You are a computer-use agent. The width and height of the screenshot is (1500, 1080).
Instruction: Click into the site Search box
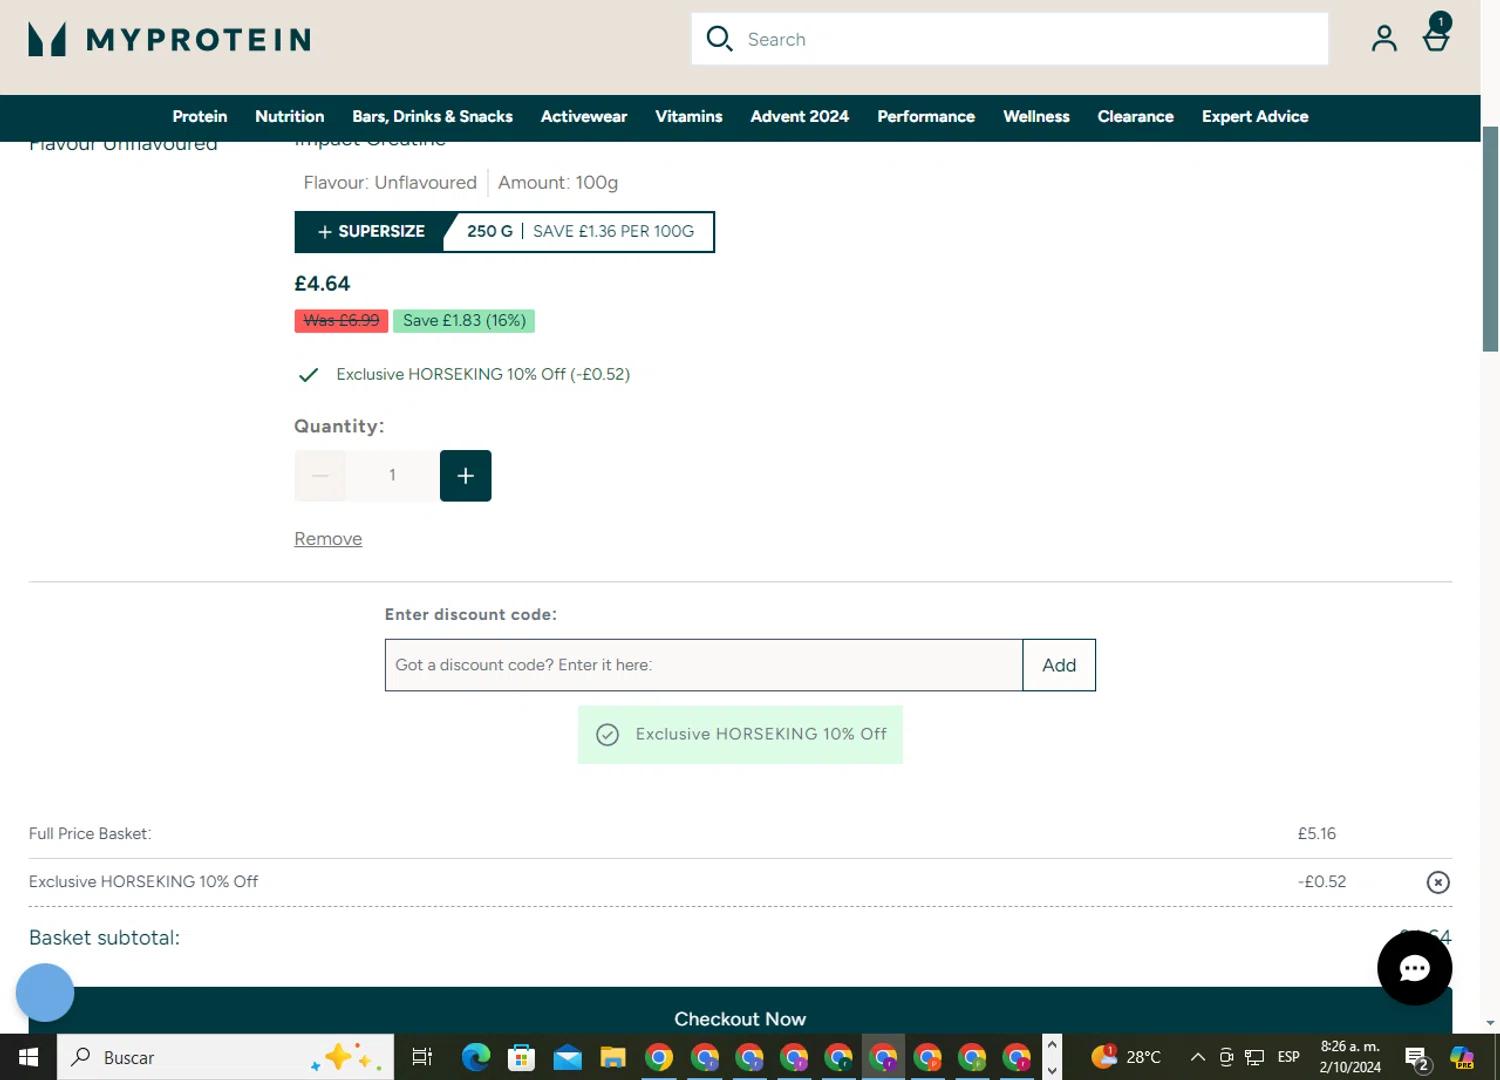tap(1030, 39)
